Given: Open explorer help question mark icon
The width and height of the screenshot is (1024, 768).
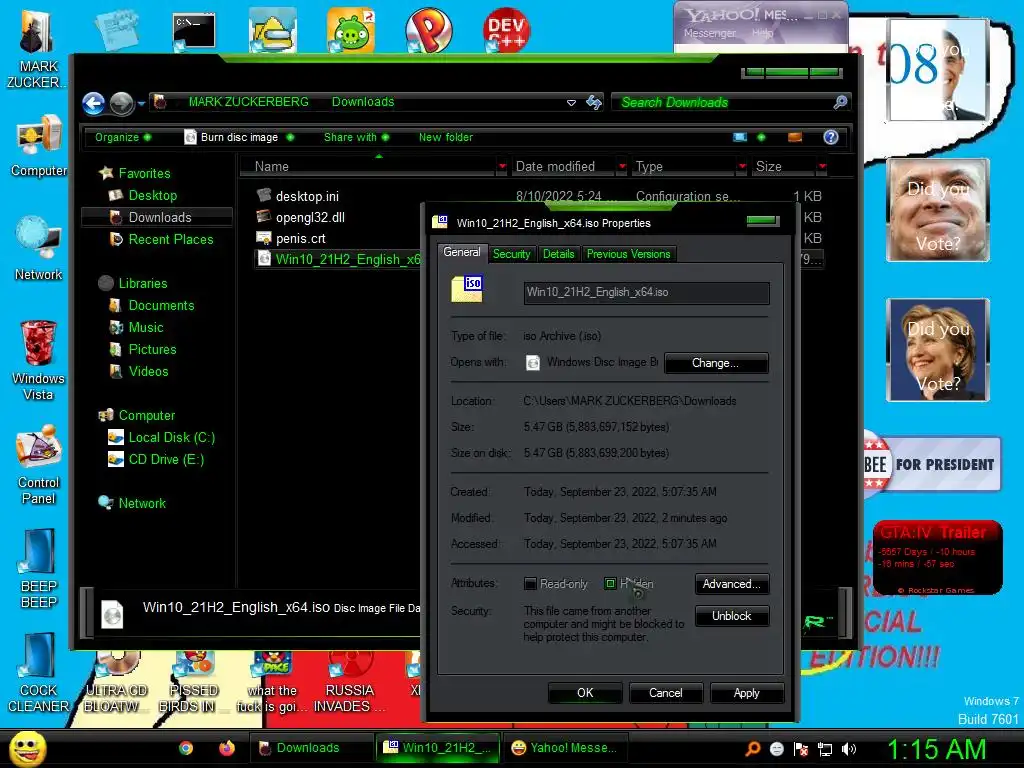Looking at the screenshot, I should tap(831, 137).
